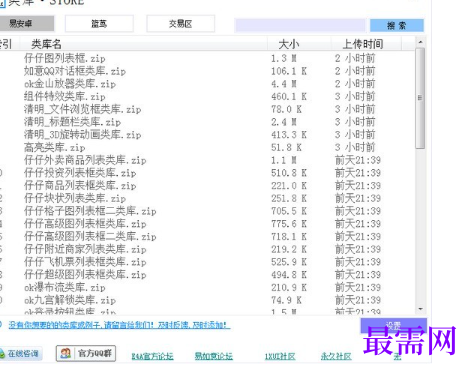Select 清明_文件浏览框类库.zip
This screenshot has width=475, height=372.
point(83,109)
